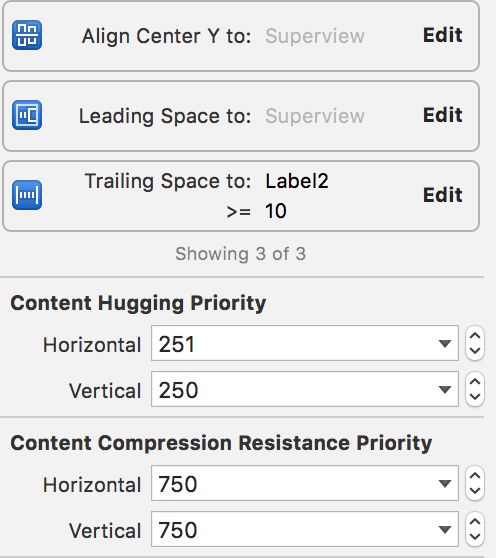Increment Hugging Priority Horizontal stepper up
496x558 pixels.
pos(475,336)
